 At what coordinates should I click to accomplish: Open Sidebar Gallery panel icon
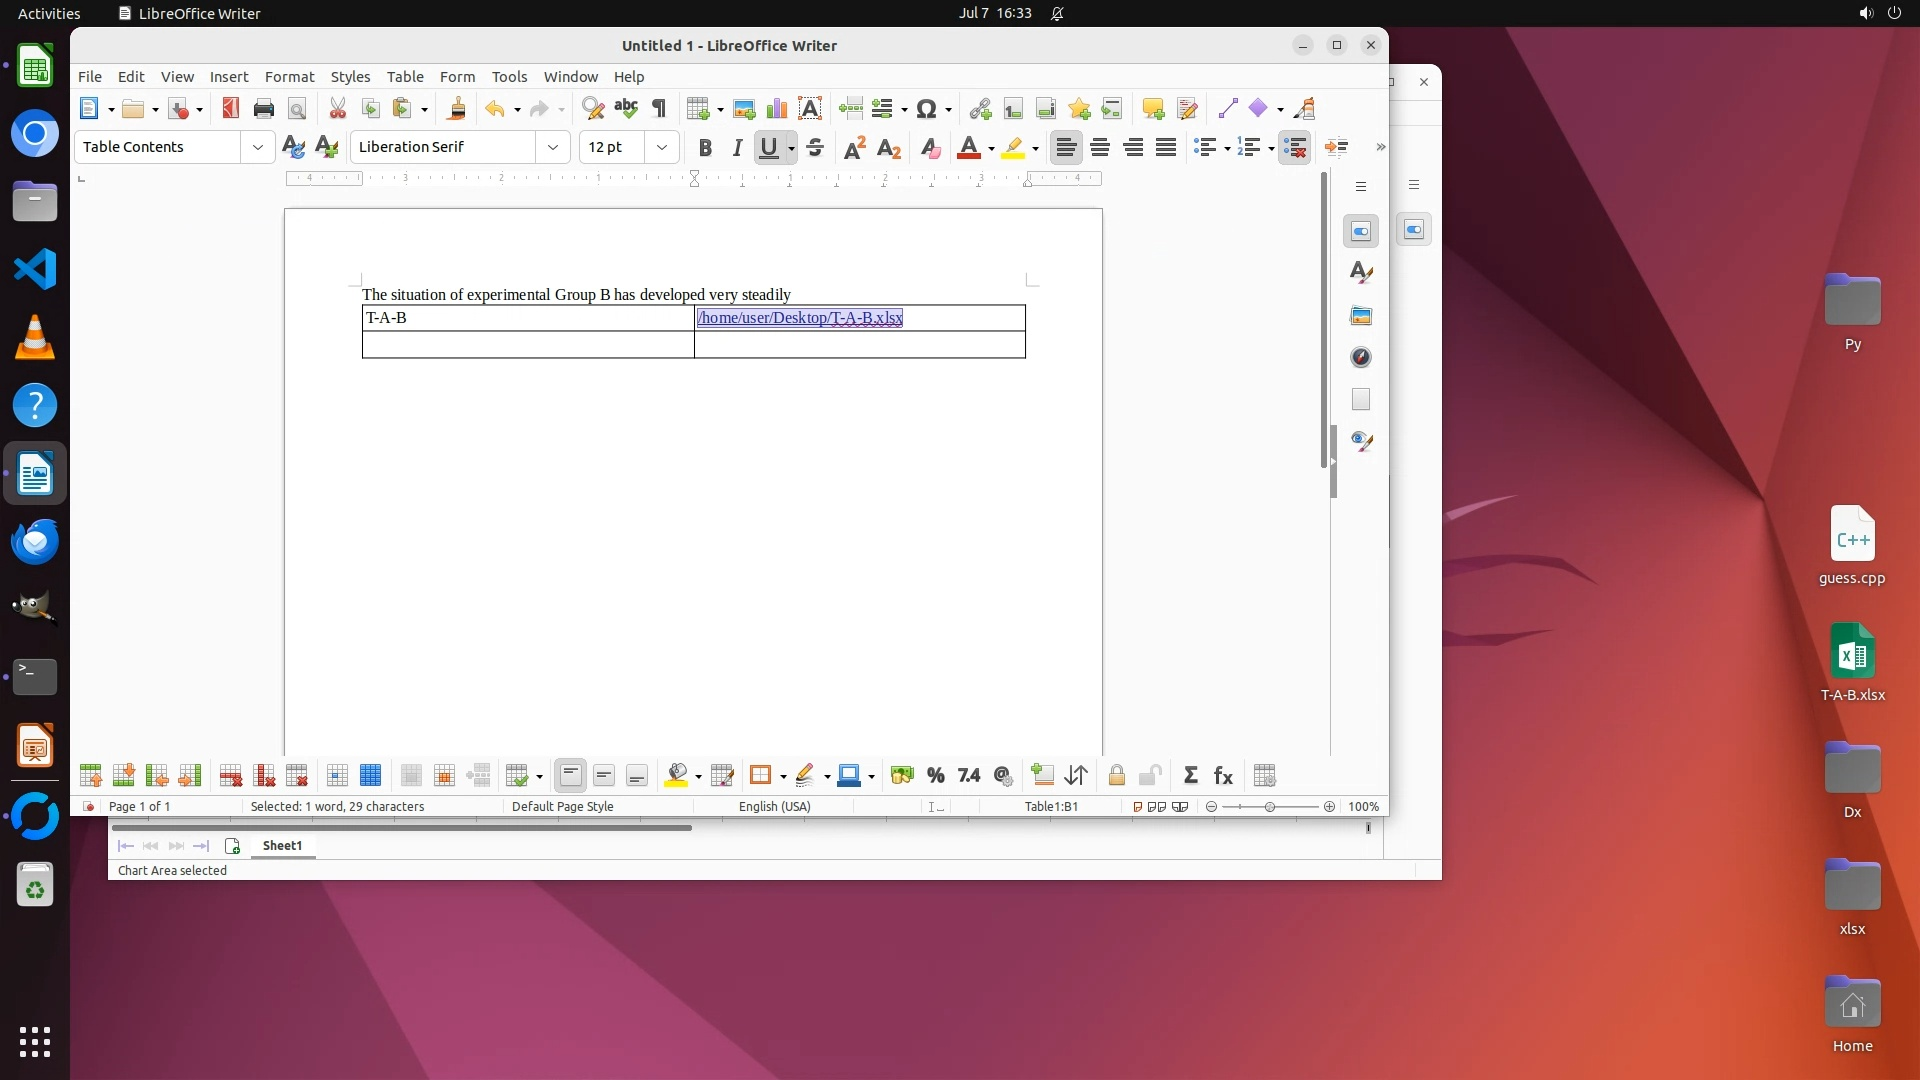pyautogui.click(x=1361, y=316)
